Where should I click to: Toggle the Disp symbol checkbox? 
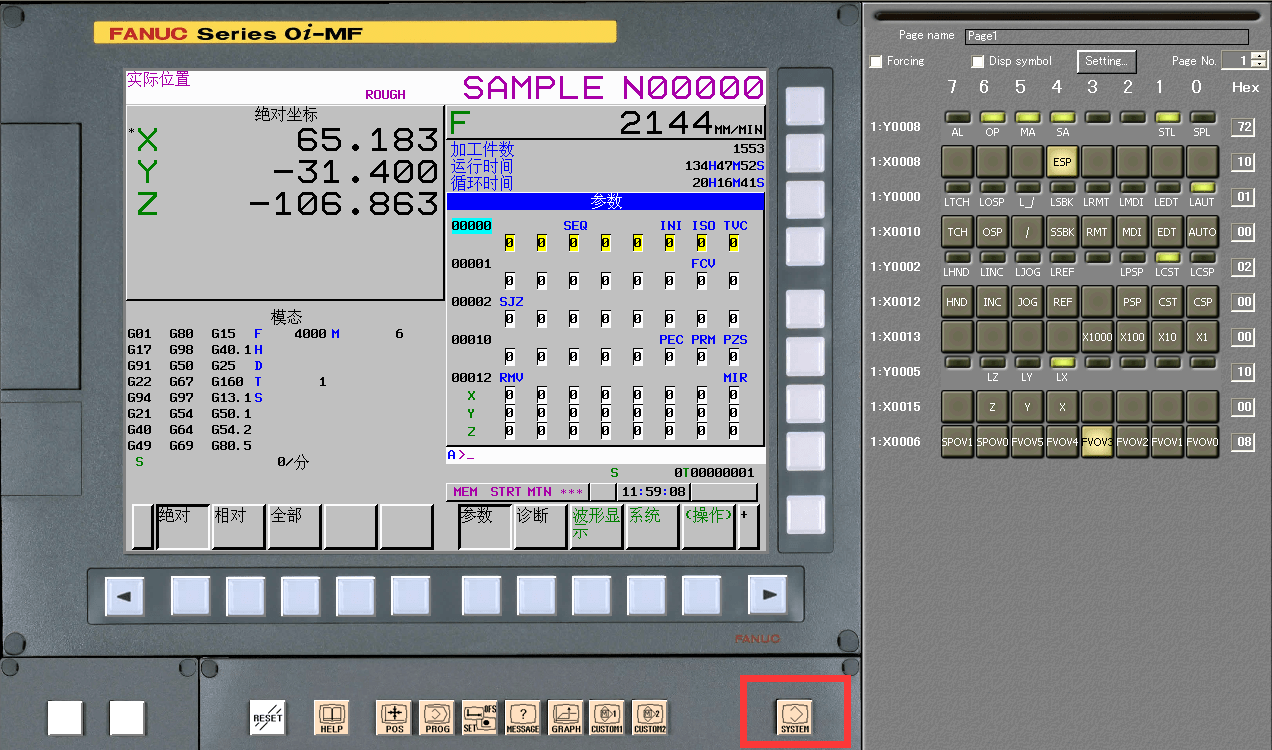tap(979, 61)
